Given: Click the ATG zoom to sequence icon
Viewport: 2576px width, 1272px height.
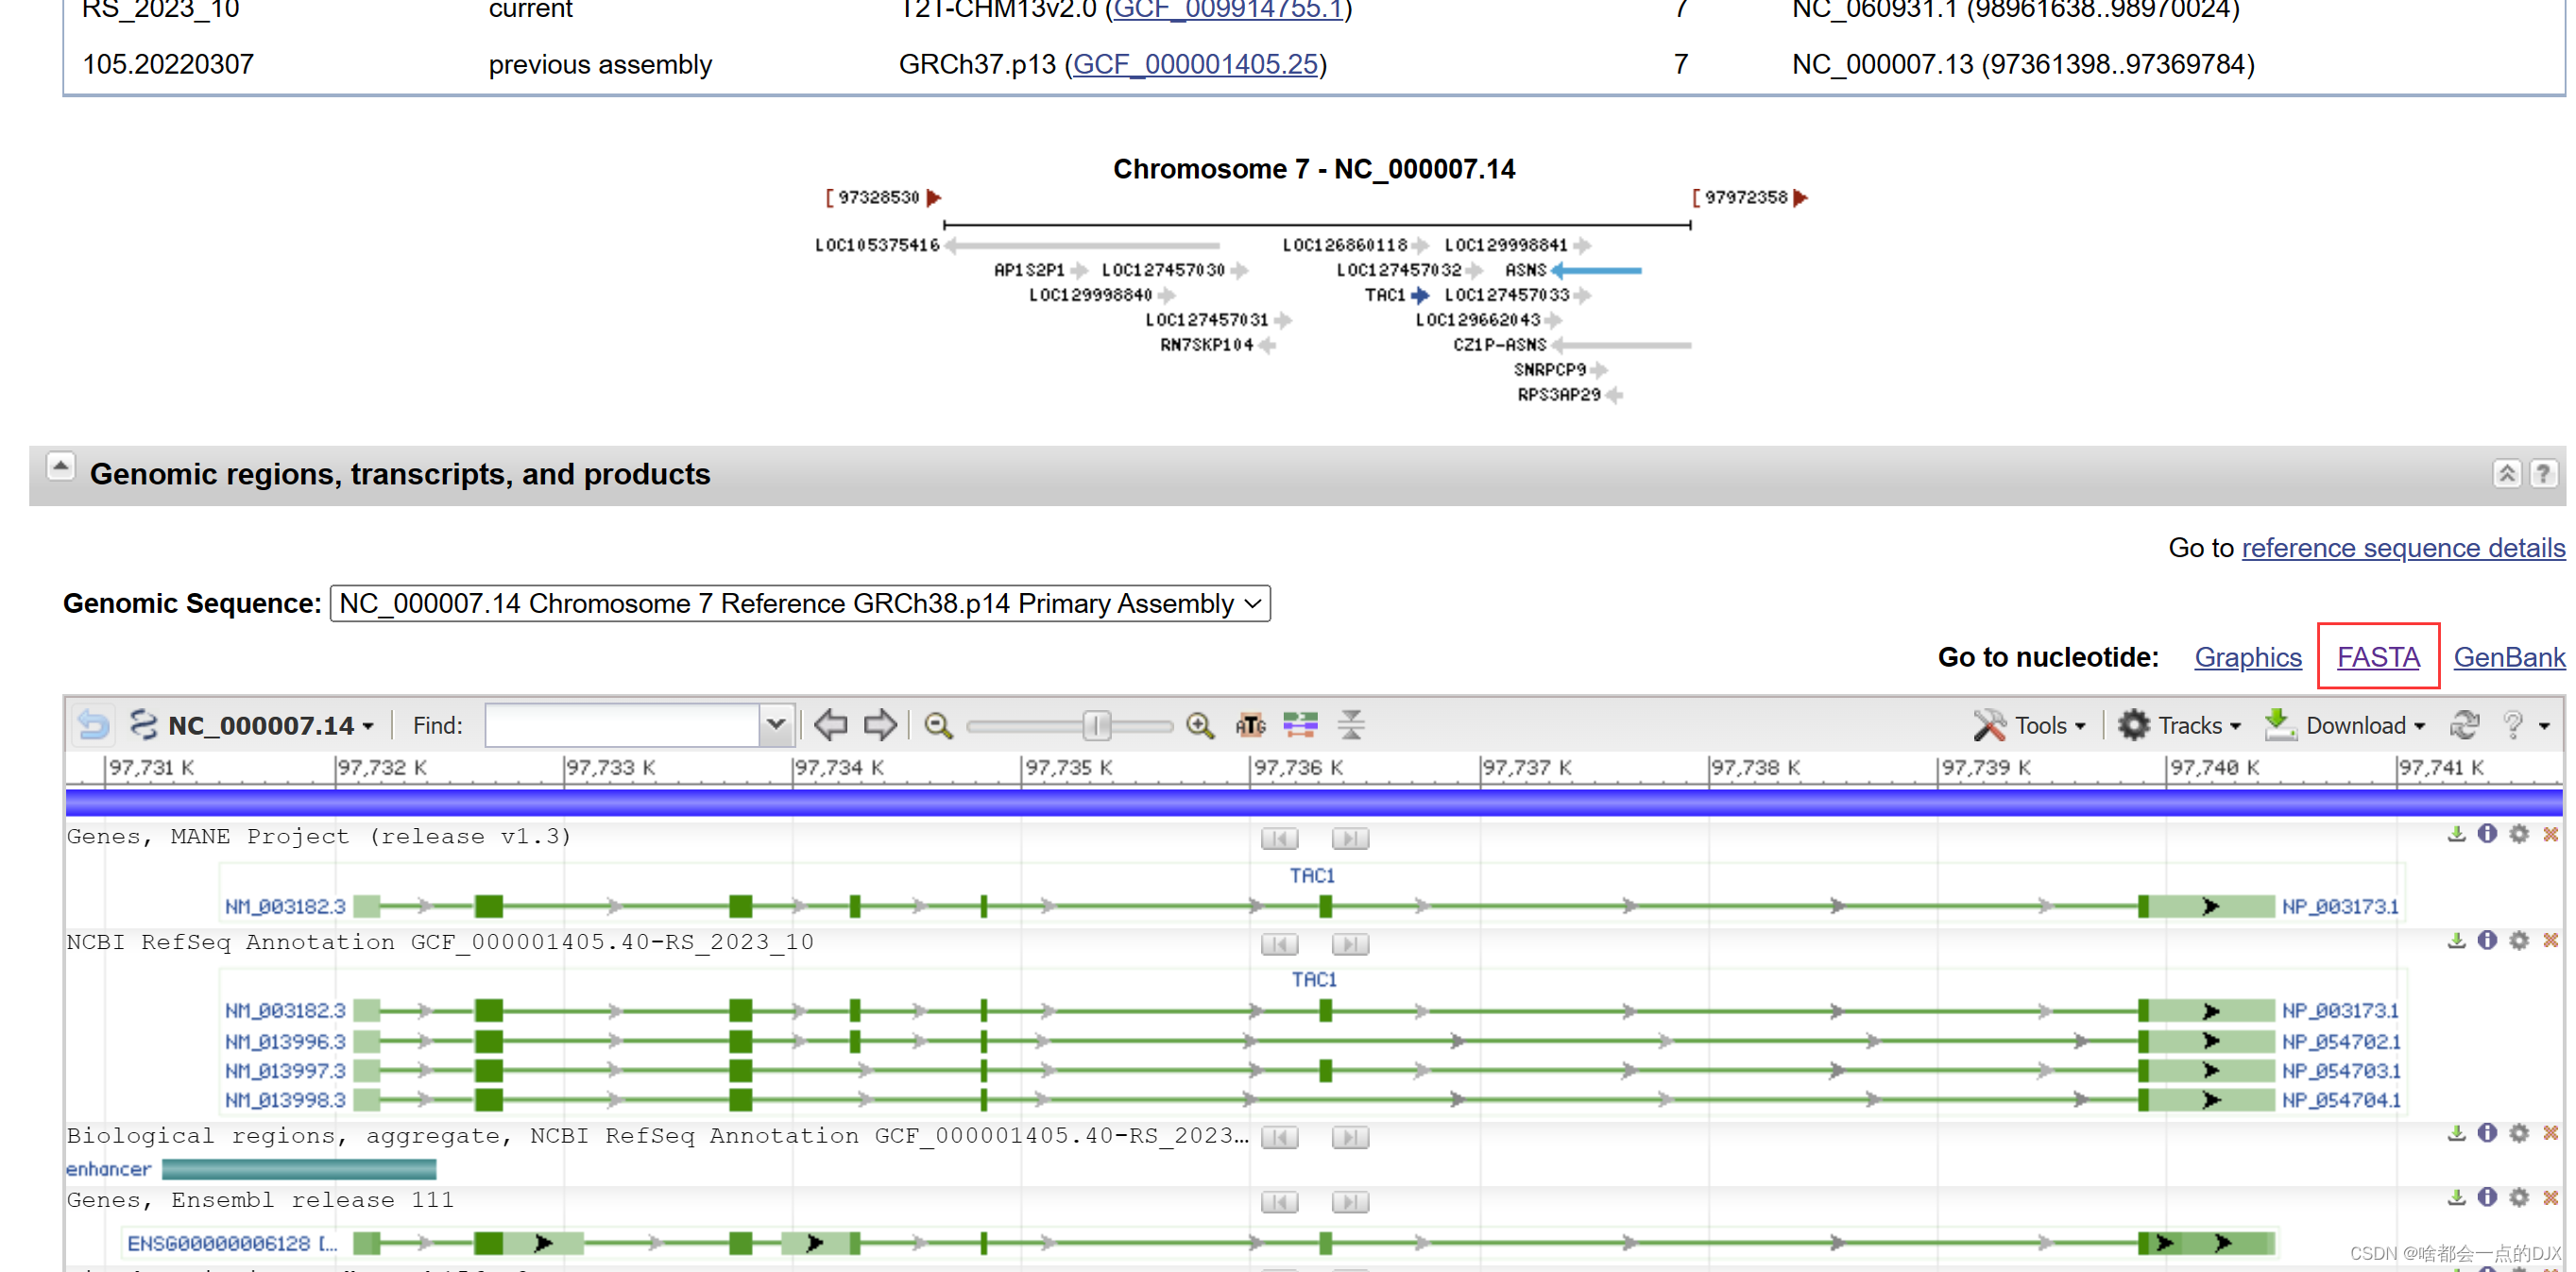Looking at the screenshot, I should 1250,725.
